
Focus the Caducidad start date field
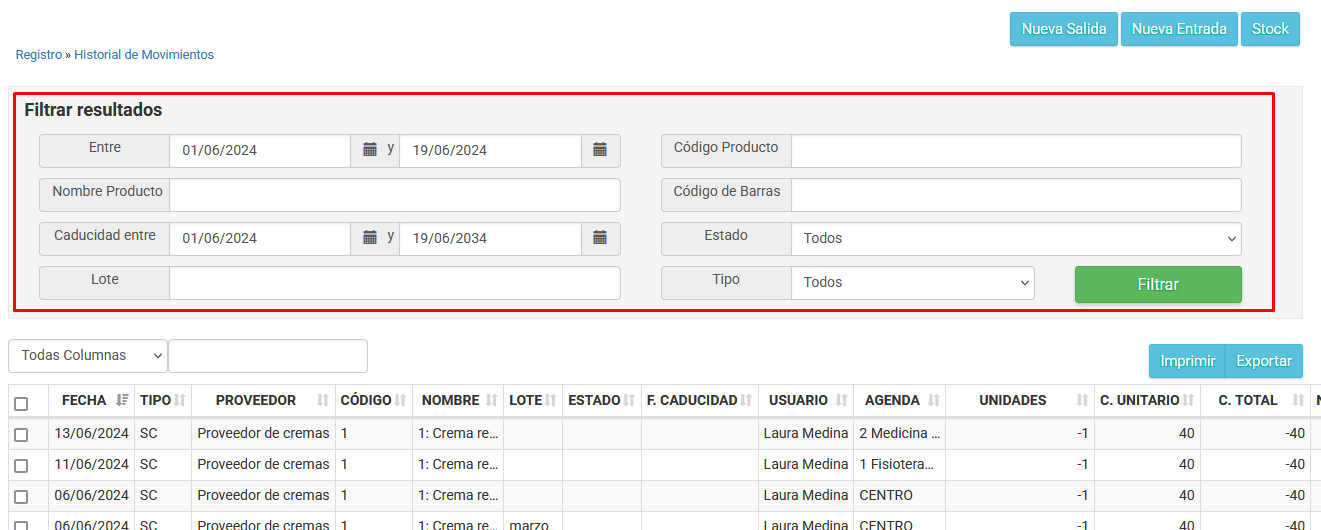point(260,238)
